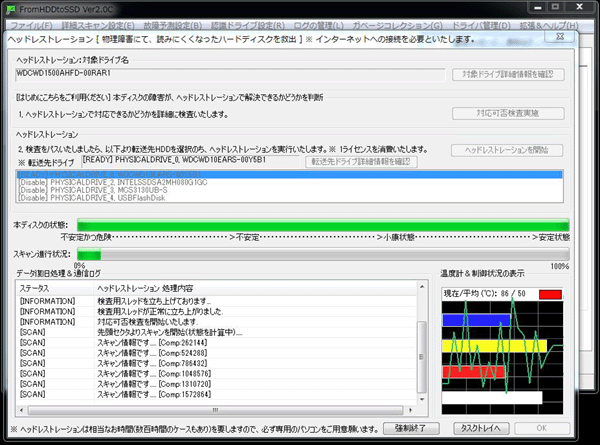Image resolution: width=600 pixels, height=445 pixels.
Task: Click the 現在/平均 temperature readout
Action: pos(484,294)
